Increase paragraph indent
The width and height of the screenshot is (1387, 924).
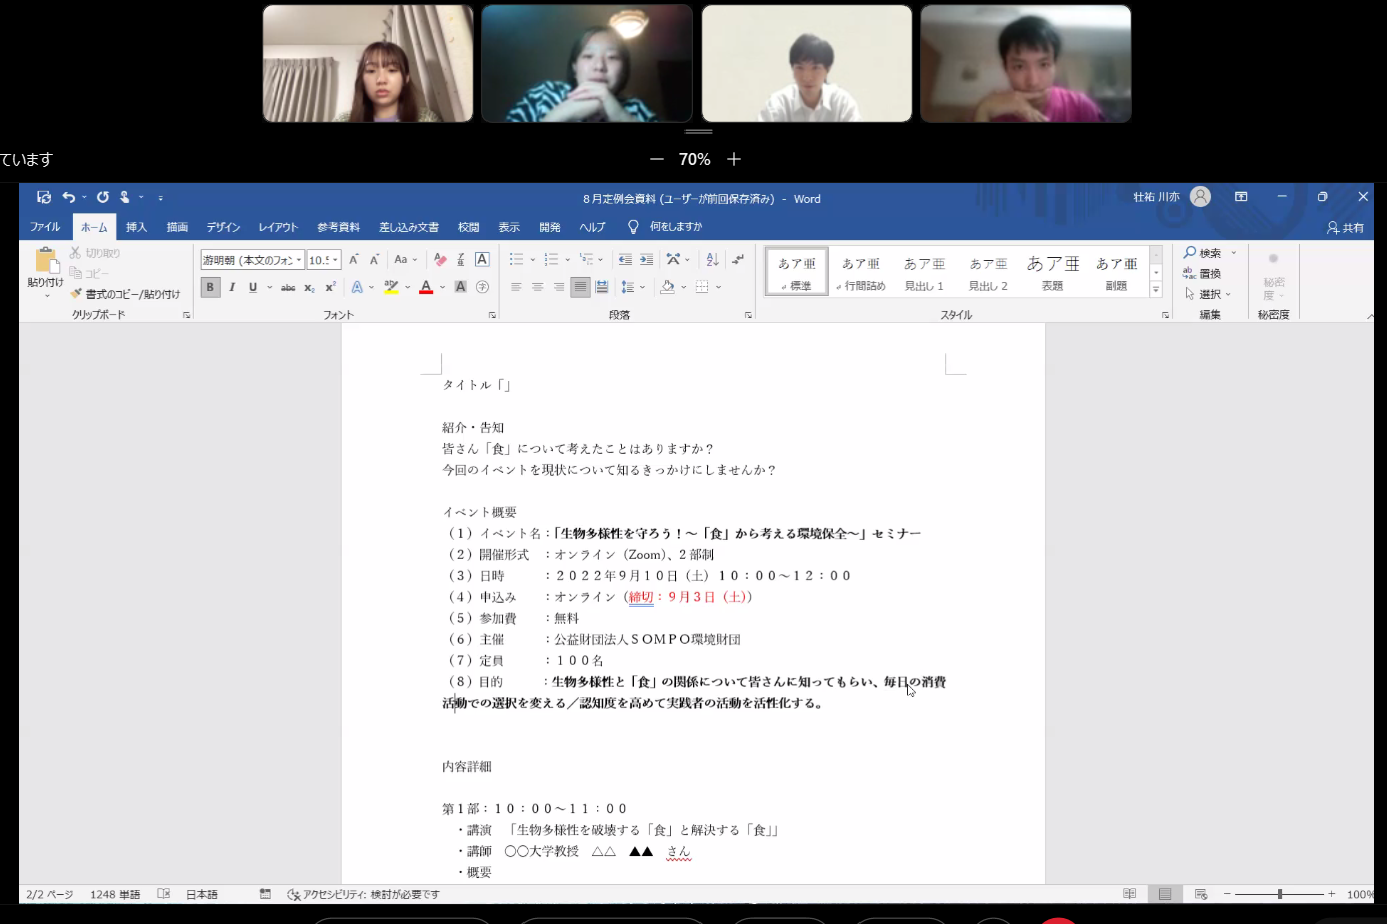(x=646, y=260)
